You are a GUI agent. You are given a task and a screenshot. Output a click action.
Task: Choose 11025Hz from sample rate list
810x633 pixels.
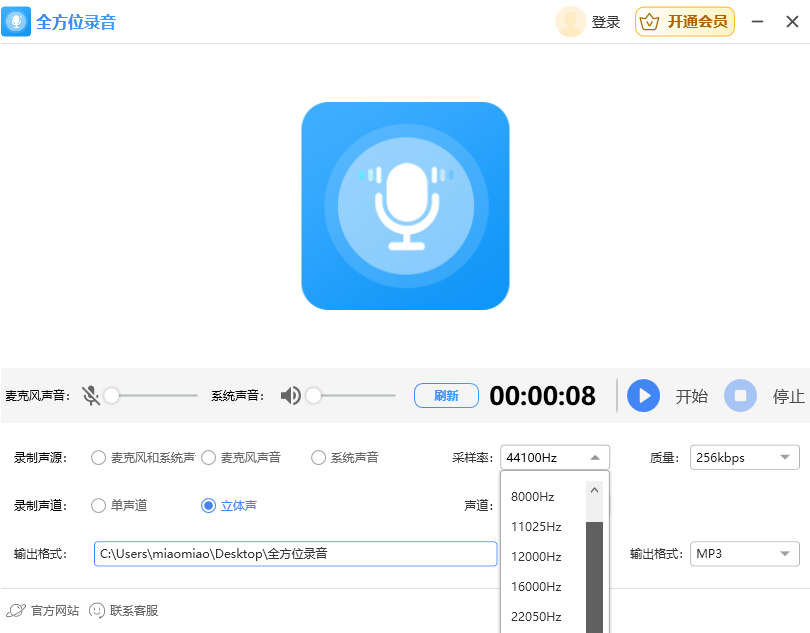[x=544, y=527]
